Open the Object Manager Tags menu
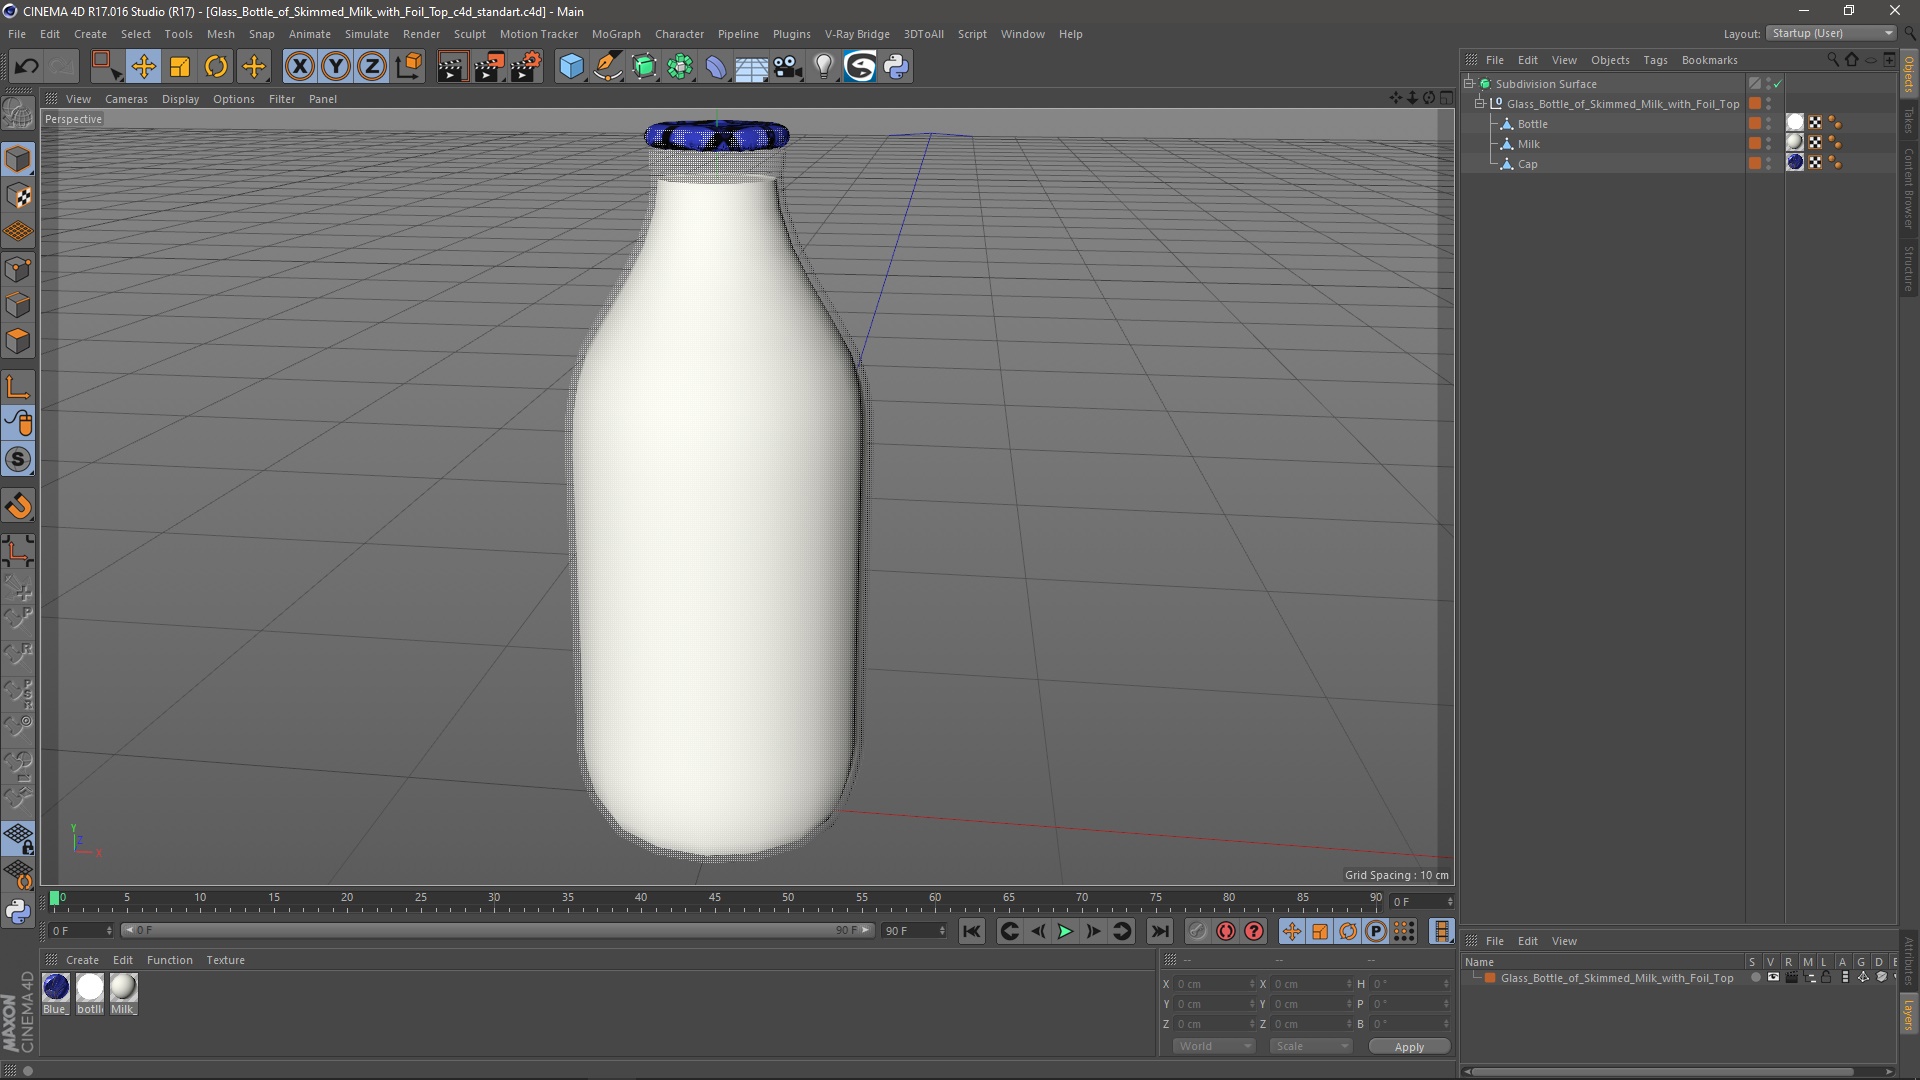This screenshot has width=1920, height=1080. click(1655, 60)
